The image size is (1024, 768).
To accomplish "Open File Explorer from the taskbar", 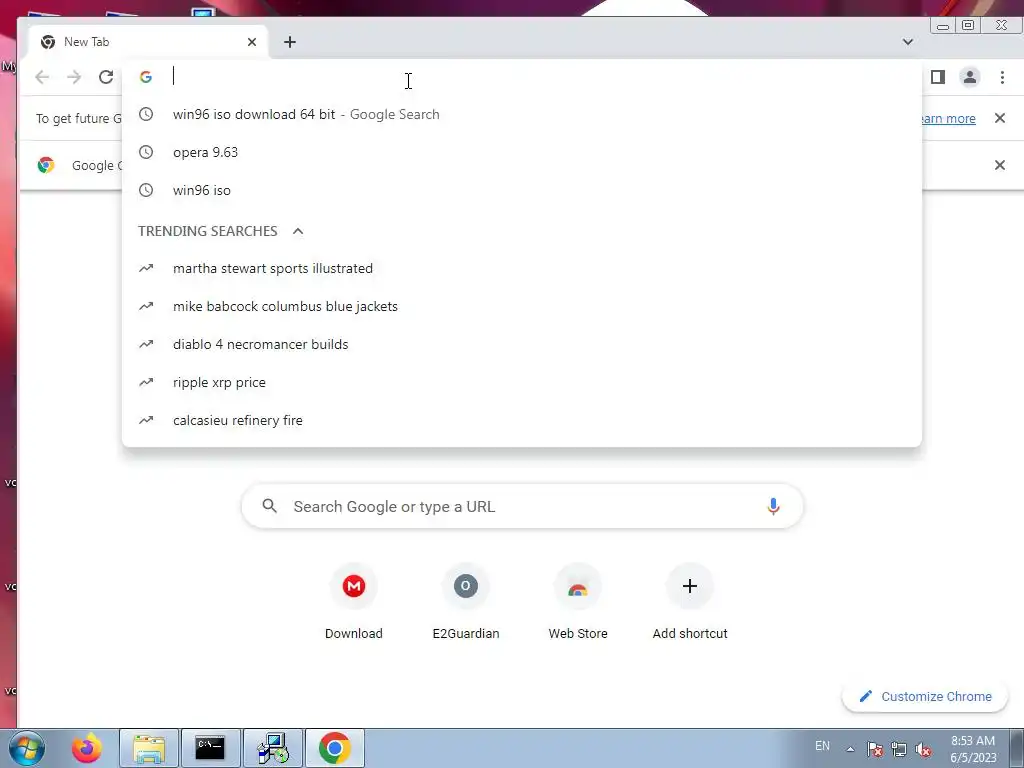I will pos(149,748).
